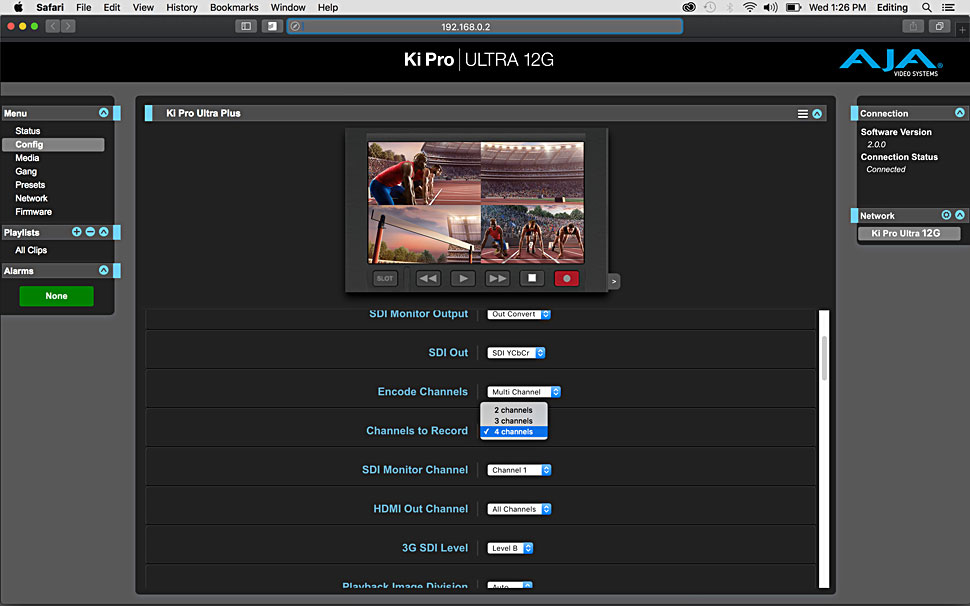Viewport: 970px width, 606px height.
Task: Click the Stop transport button
Action: pos(532,279)
